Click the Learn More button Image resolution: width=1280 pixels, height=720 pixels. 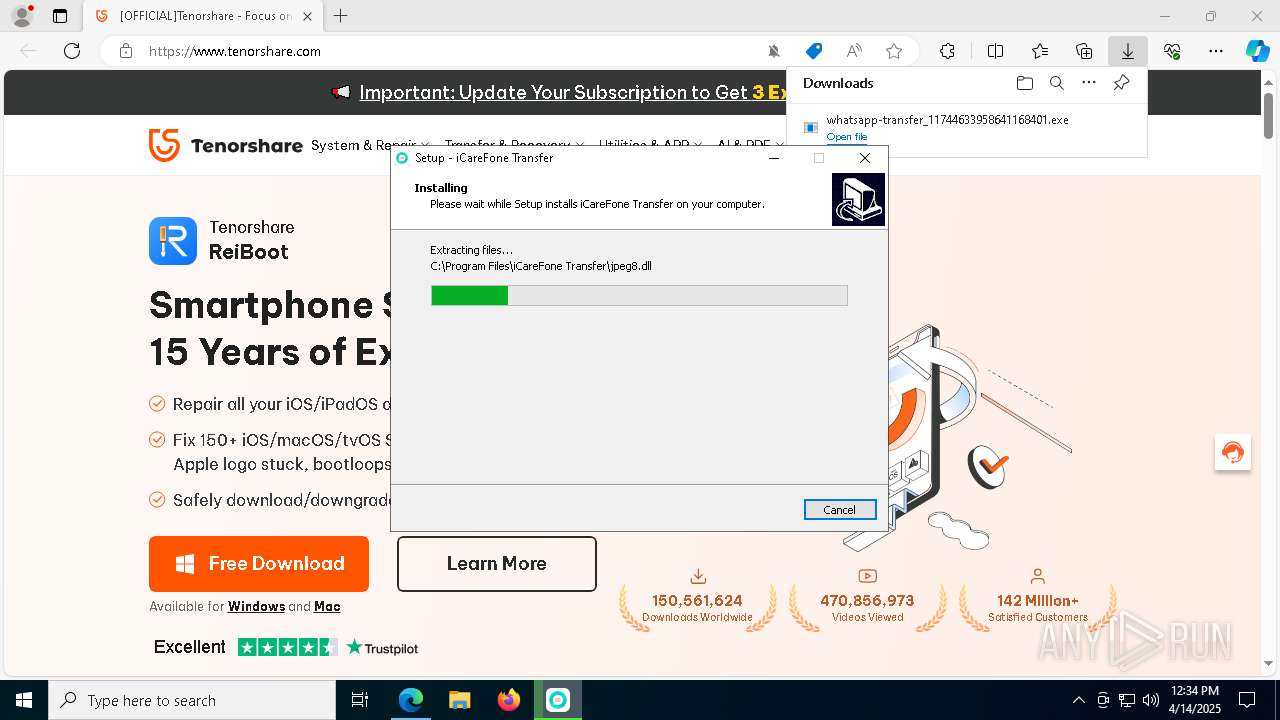click(x=497, y=564)
